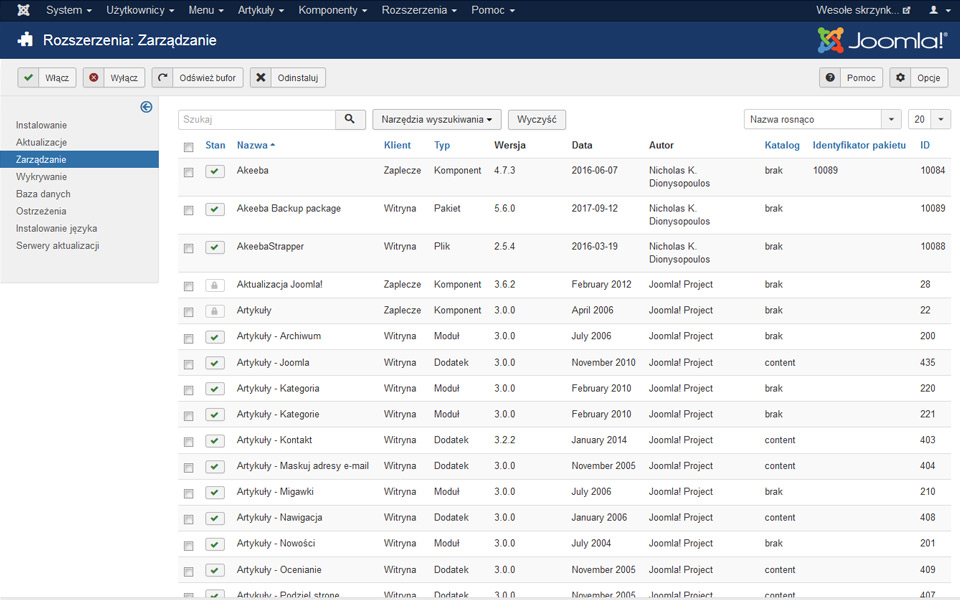Sort table by Nazwa column header
960x600 pixels.
[255, 145]
